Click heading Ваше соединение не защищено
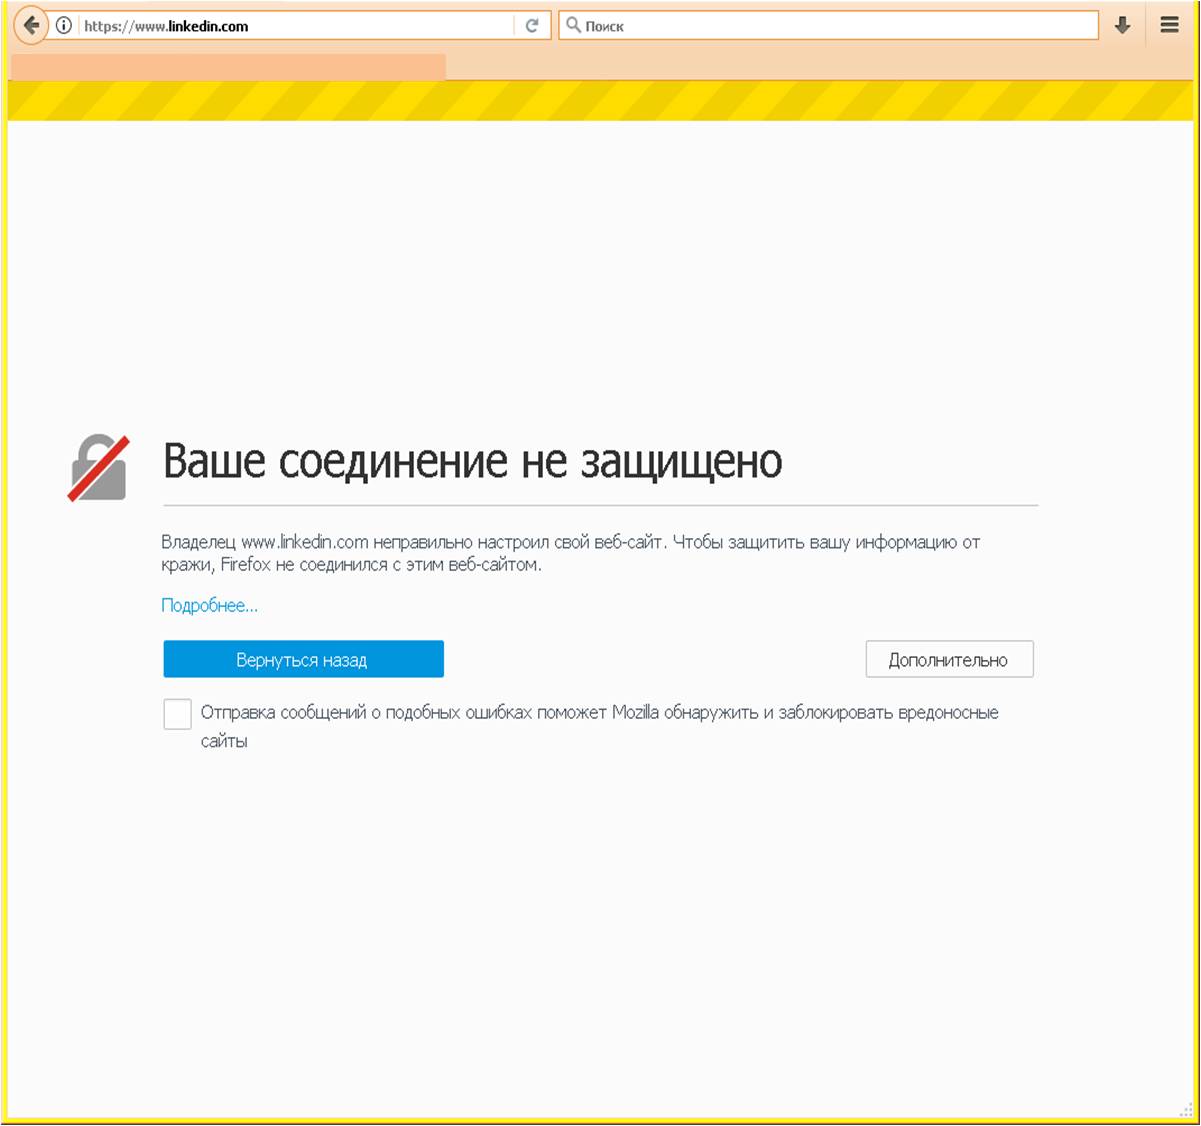The image size is (1201, 1126). tap(472, 462)
